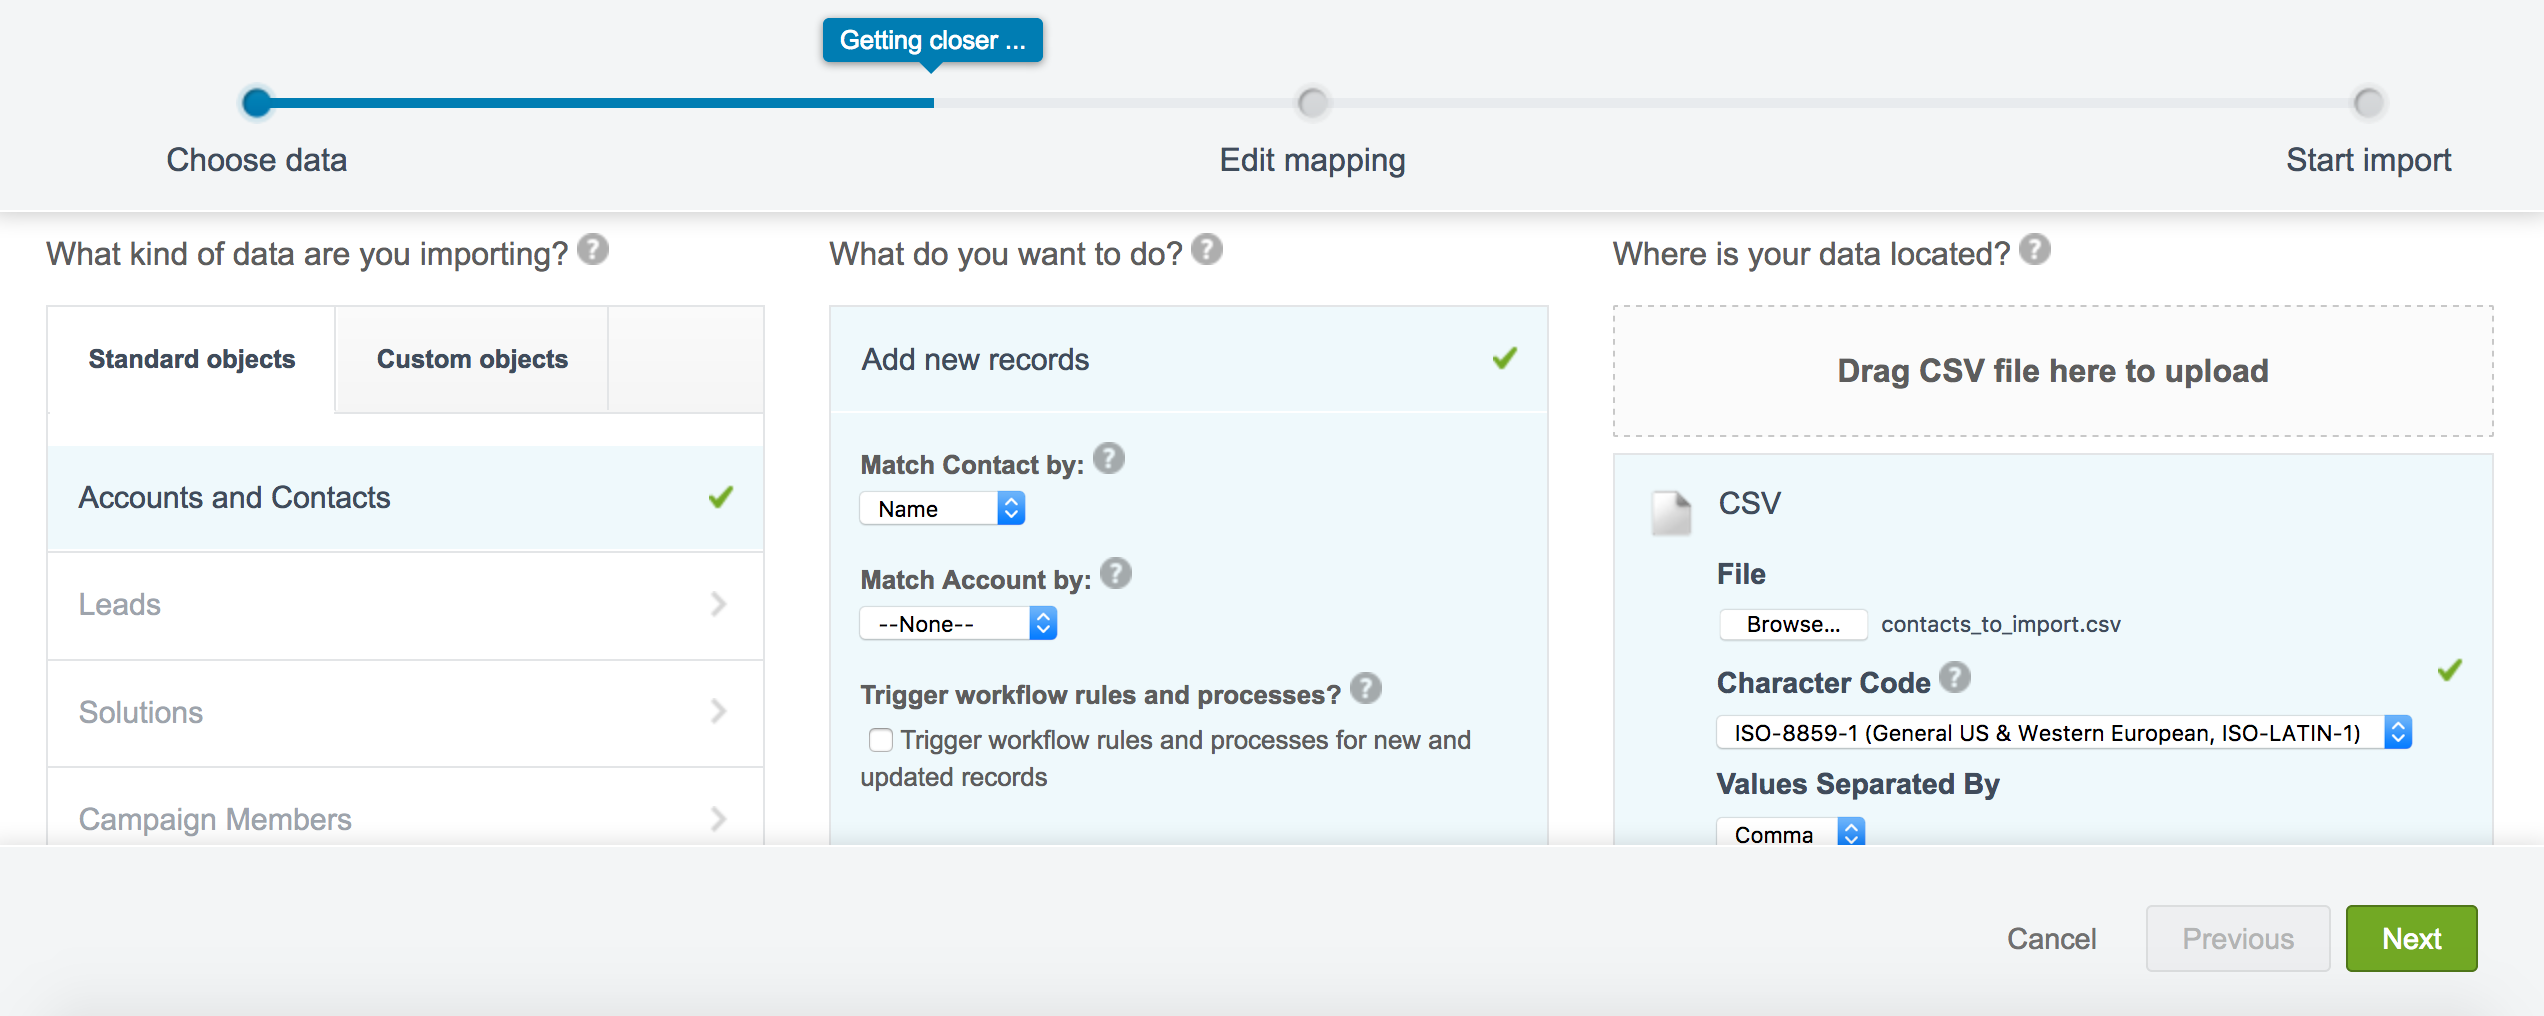Open Match Account by help icon
The image size is (2544, 1016).
click(x=1116, y=574)
